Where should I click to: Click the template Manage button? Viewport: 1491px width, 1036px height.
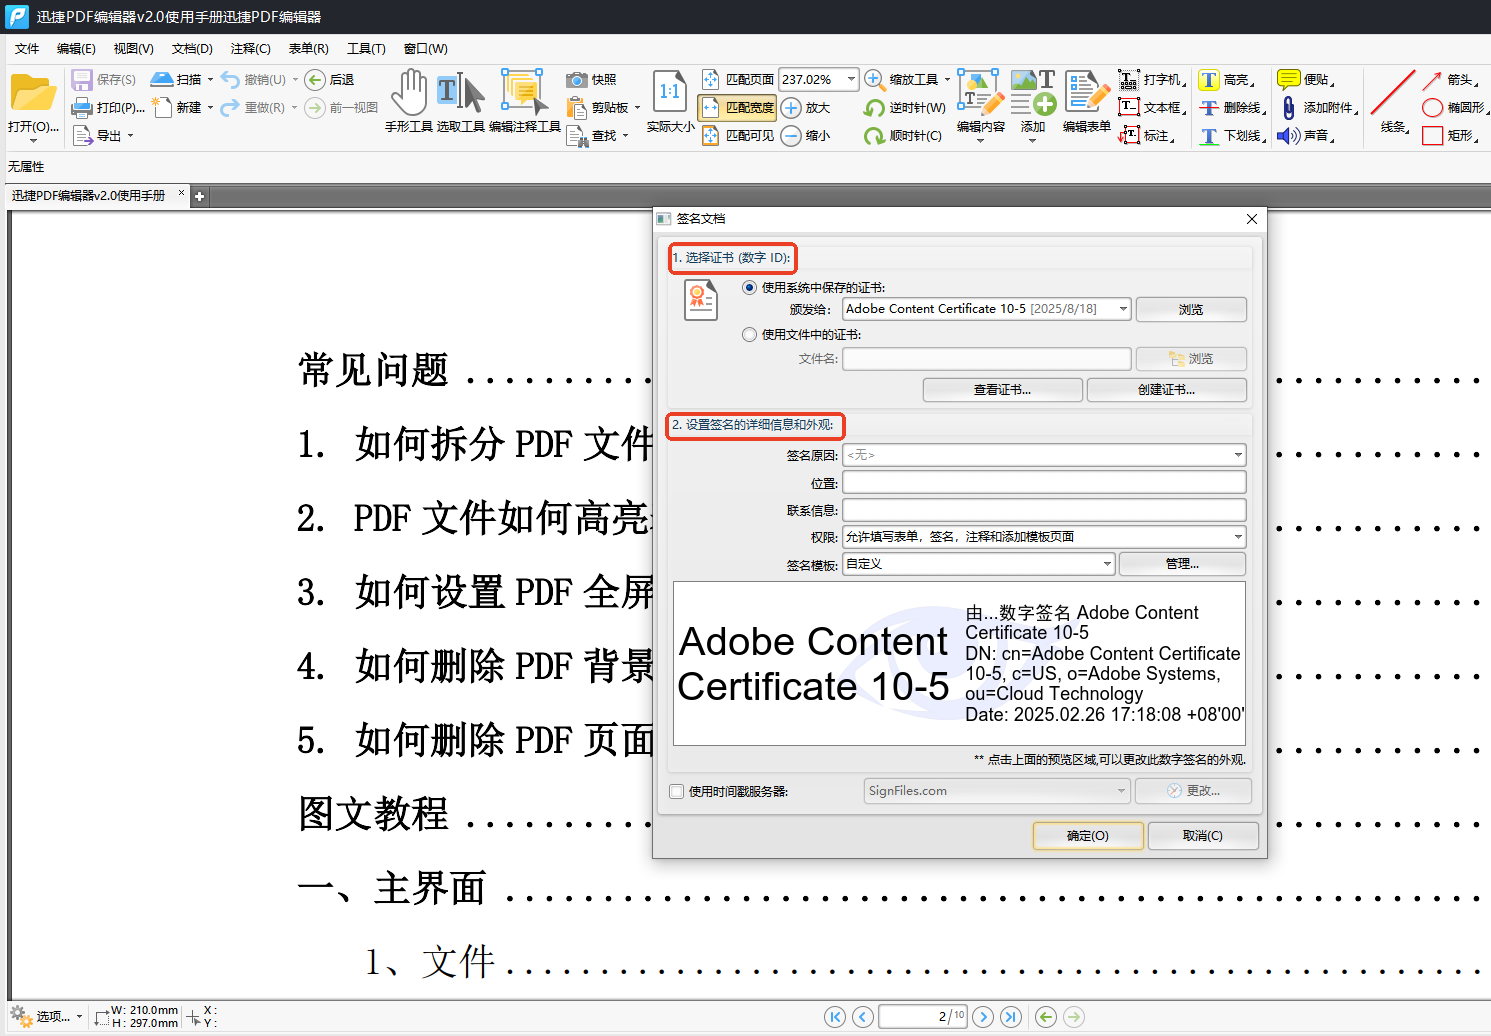(1182, 564)
